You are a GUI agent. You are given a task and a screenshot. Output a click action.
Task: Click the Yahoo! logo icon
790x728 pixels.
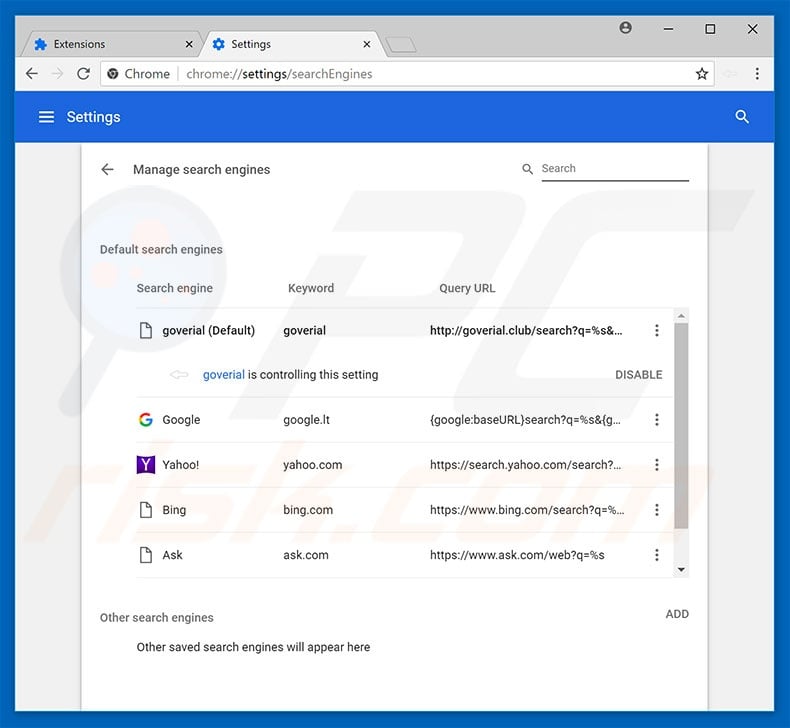[146, 465]
